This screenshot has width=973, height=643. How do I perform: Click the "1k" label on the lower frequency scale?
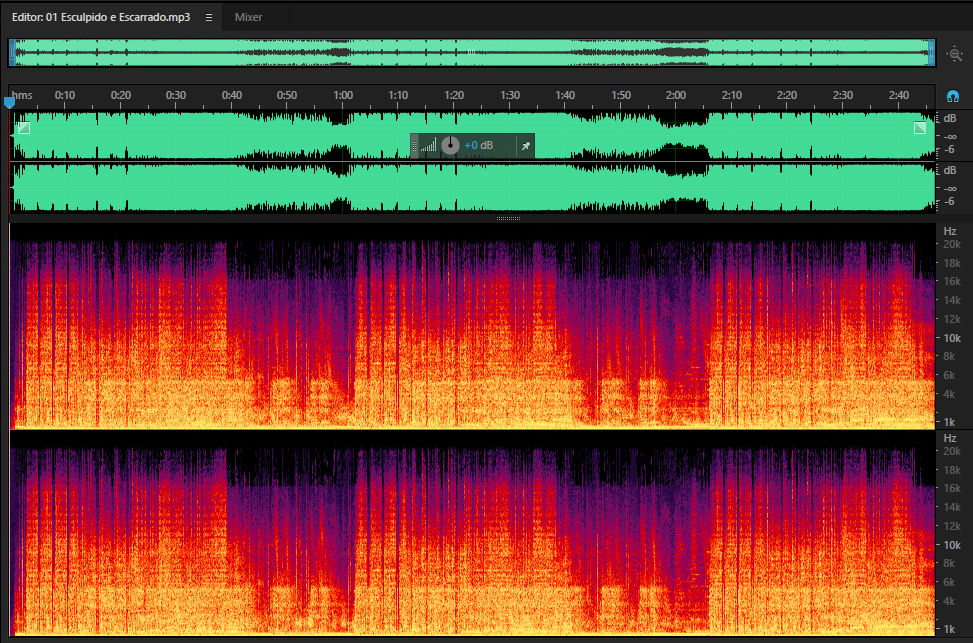[x=949, y=629]
